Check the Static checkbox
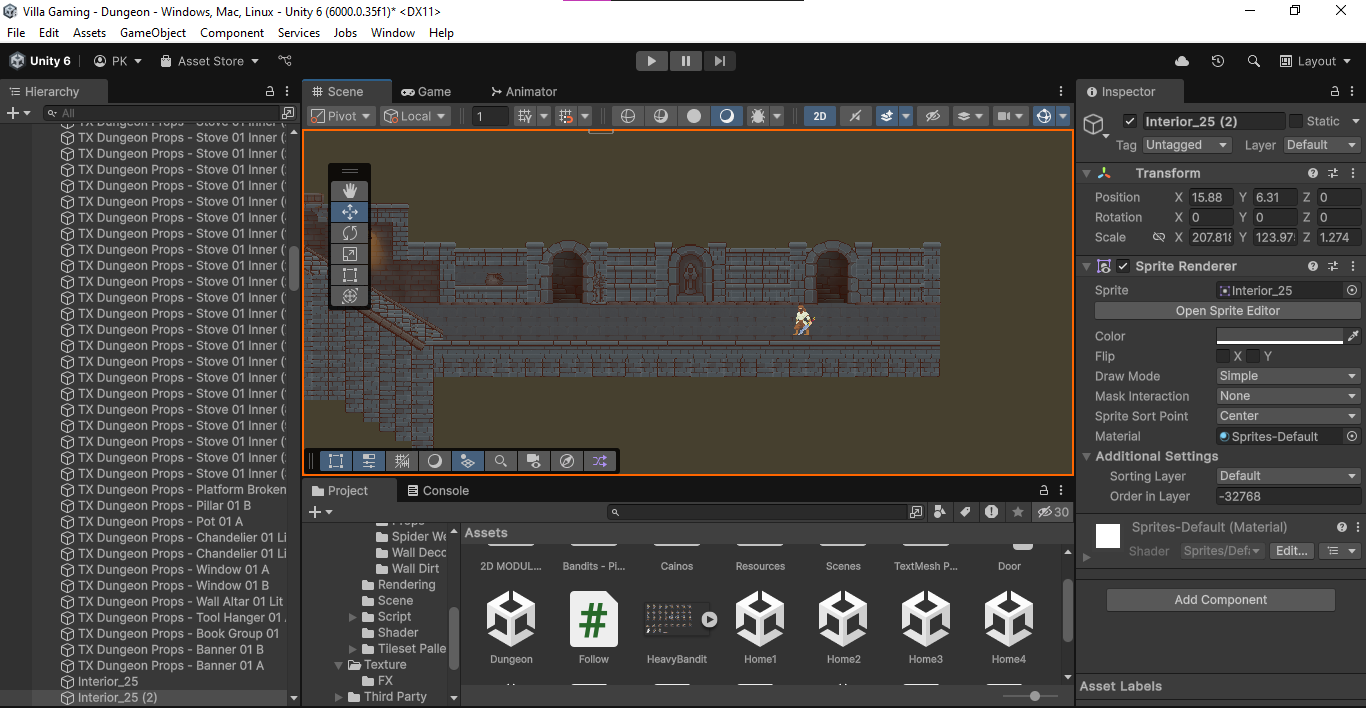This screenshot has width=1366, height=708. pos(1296,121)
